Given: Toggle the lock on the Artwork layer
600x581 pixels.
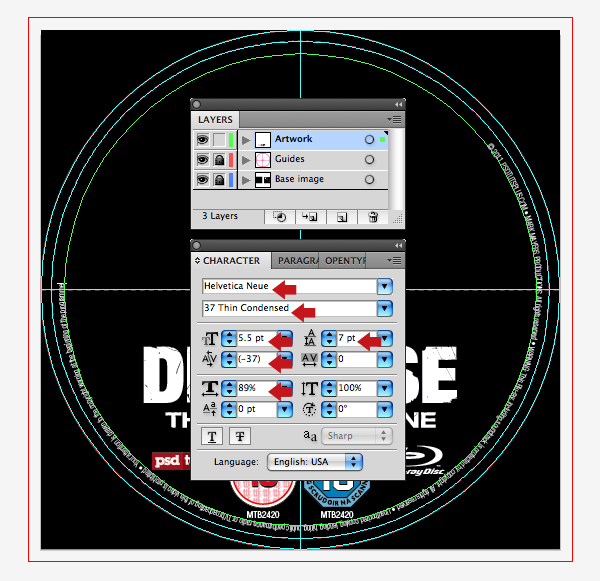Looking at the screenshot, I should pyautogui.click(x=219, y=140).
